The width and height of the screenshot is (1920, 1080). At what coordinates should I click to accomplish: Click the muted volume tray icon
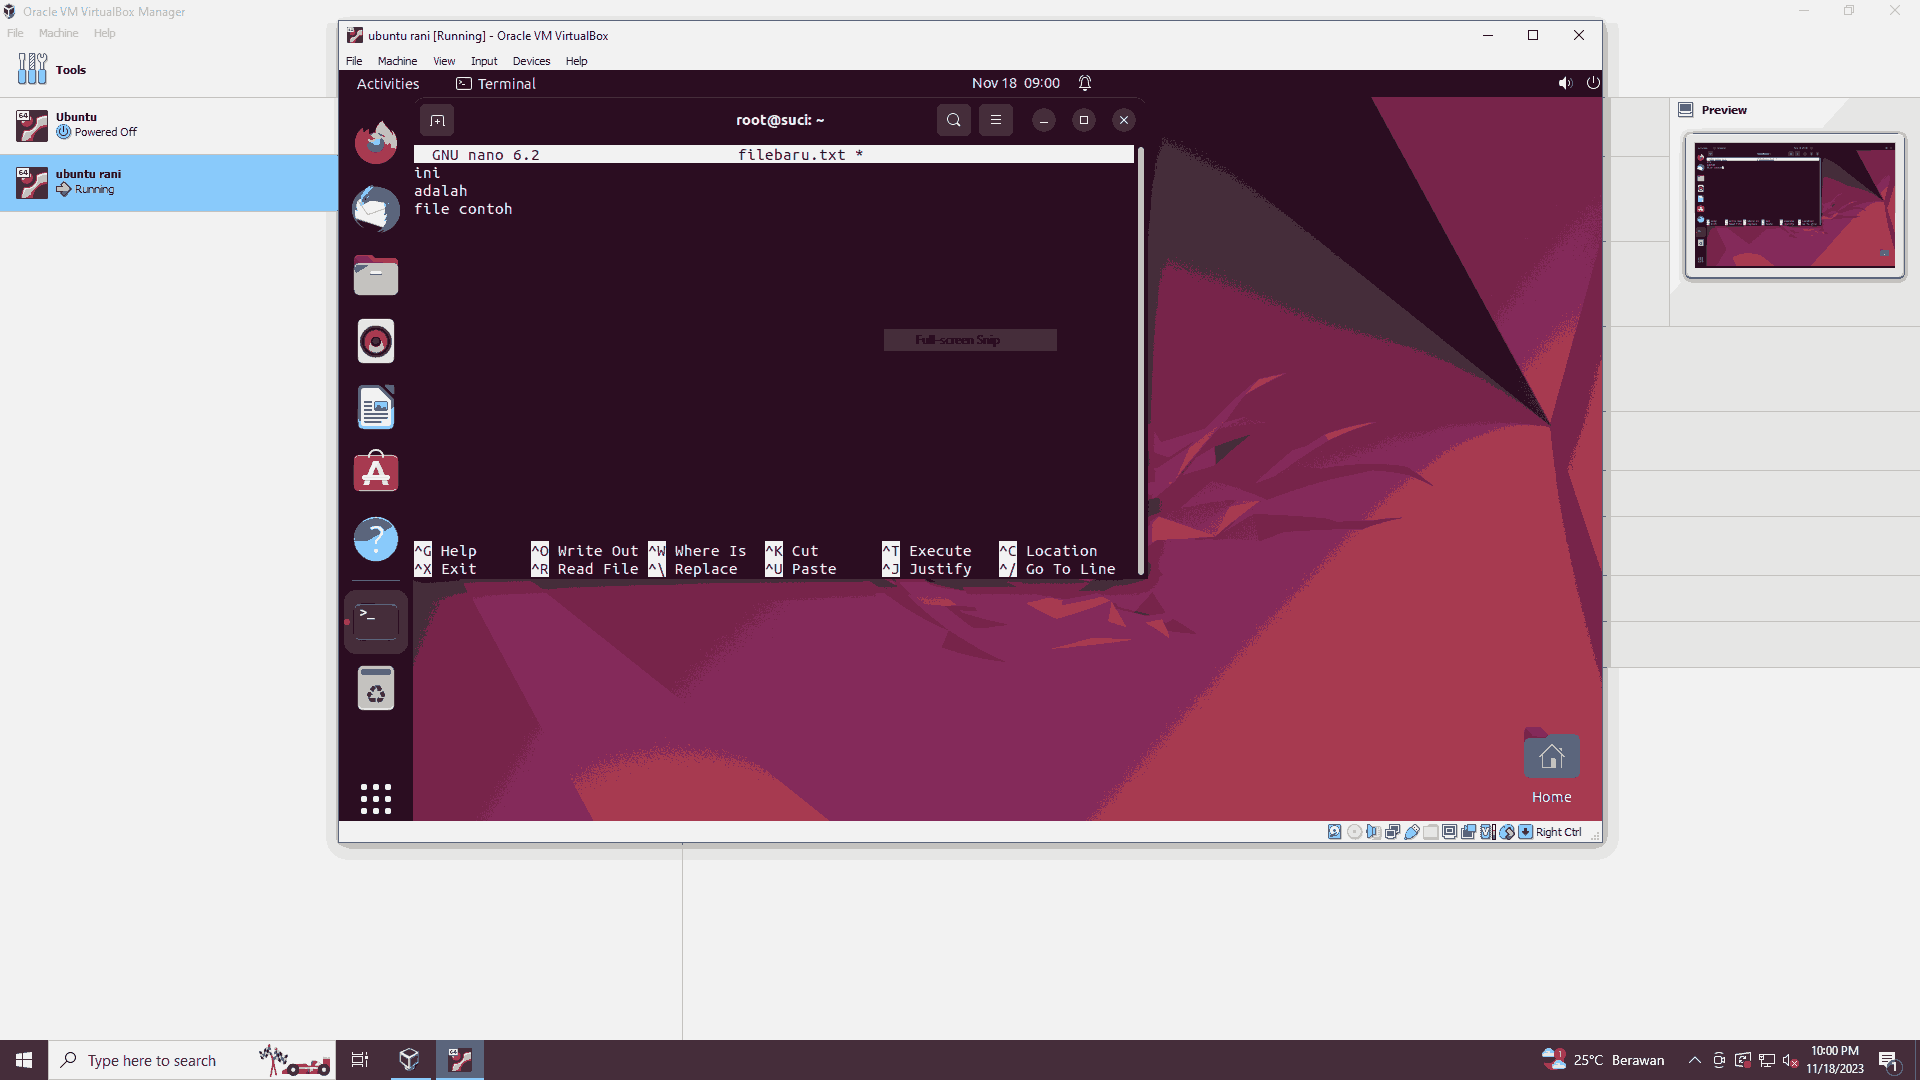click(1791, 1060)
